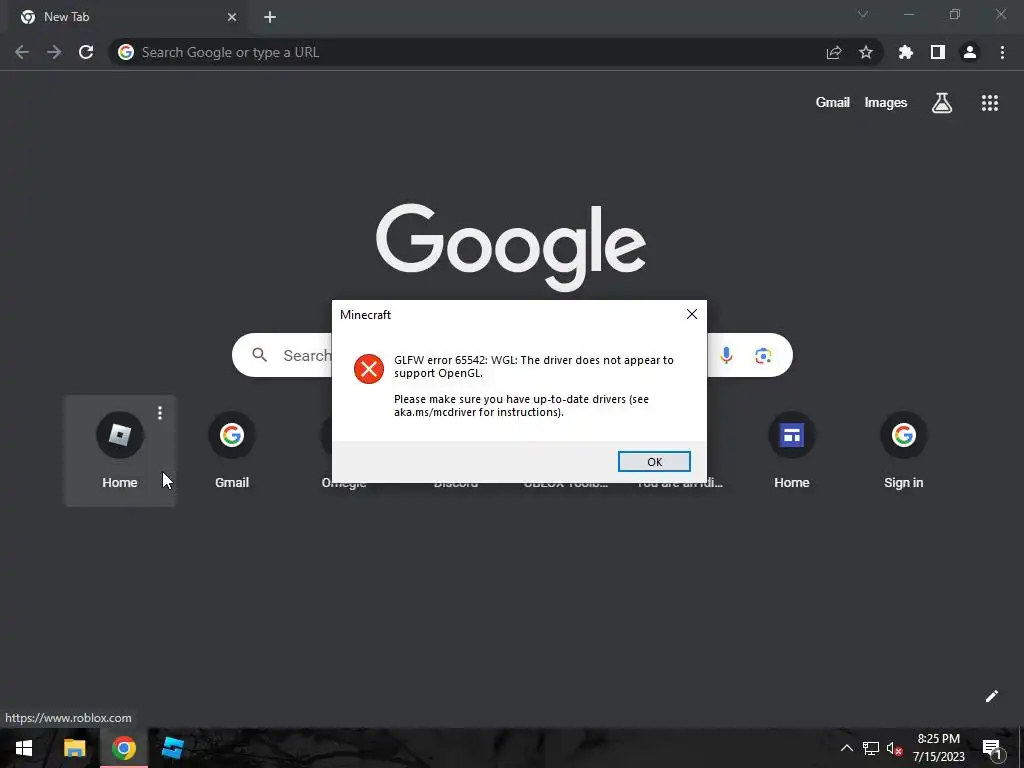Open the Extensions puzzle icon
This screenshot has width=1024, height=768.
point(906,52)
